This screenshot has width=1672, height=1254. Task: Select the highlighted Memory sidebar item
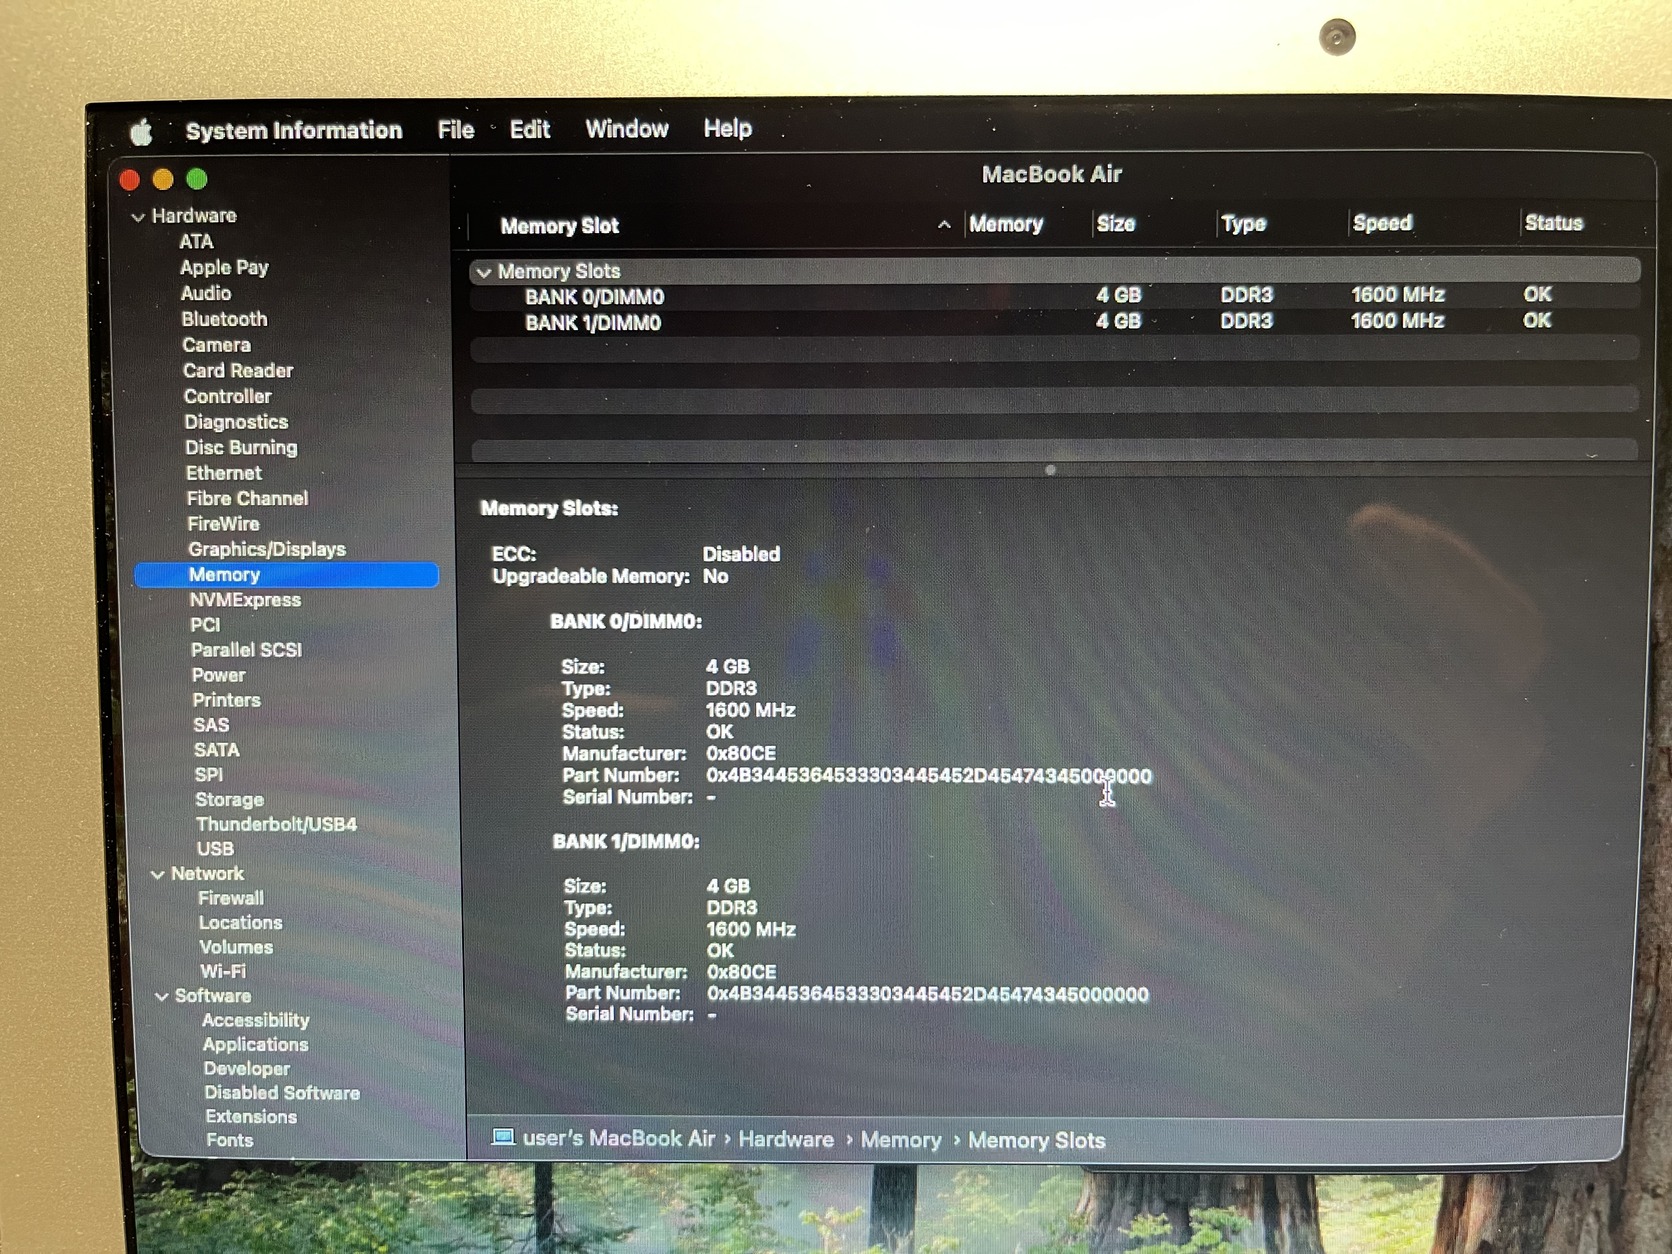286,575
